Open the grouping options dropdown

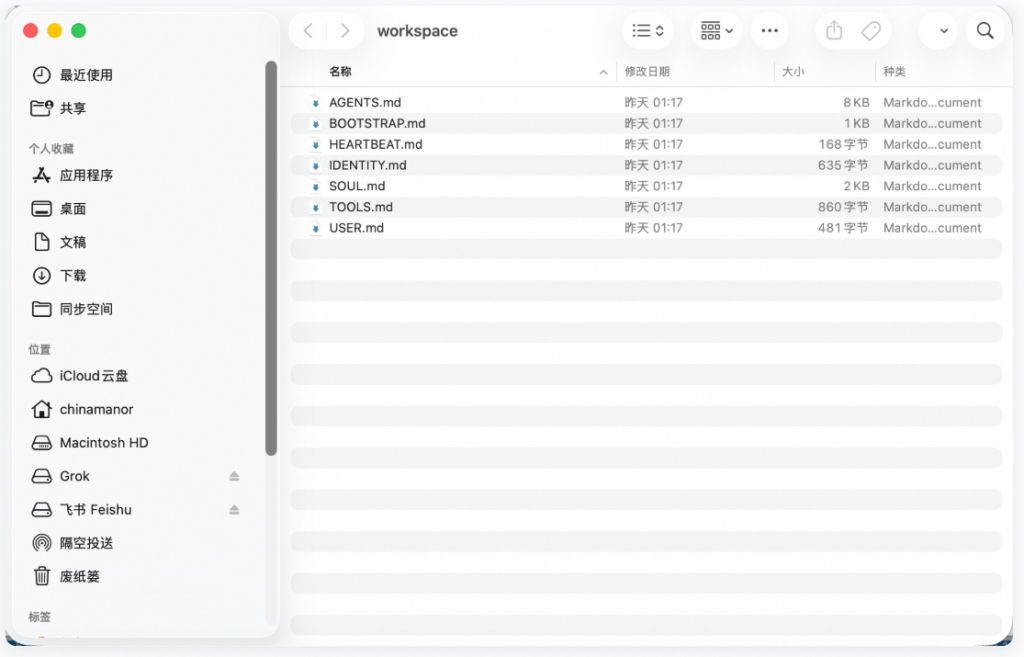click(x=717, y=31)
